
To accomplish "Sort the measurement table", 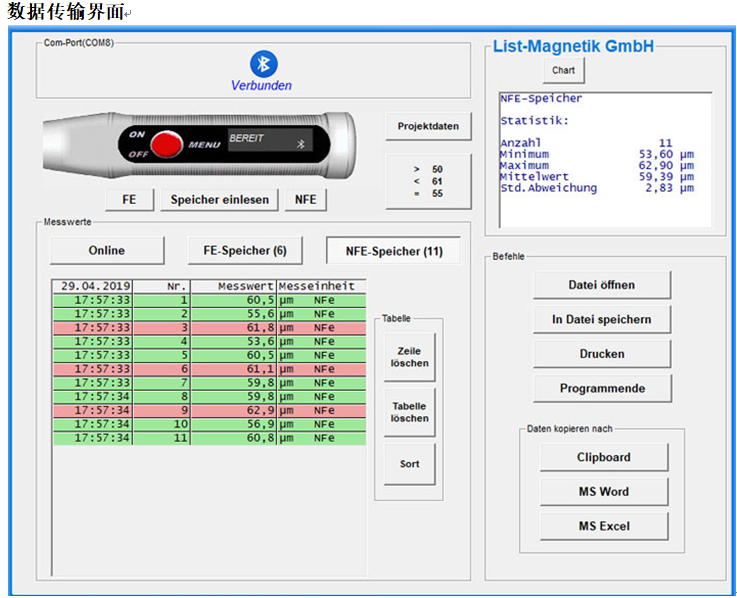I will coord(409,464).
